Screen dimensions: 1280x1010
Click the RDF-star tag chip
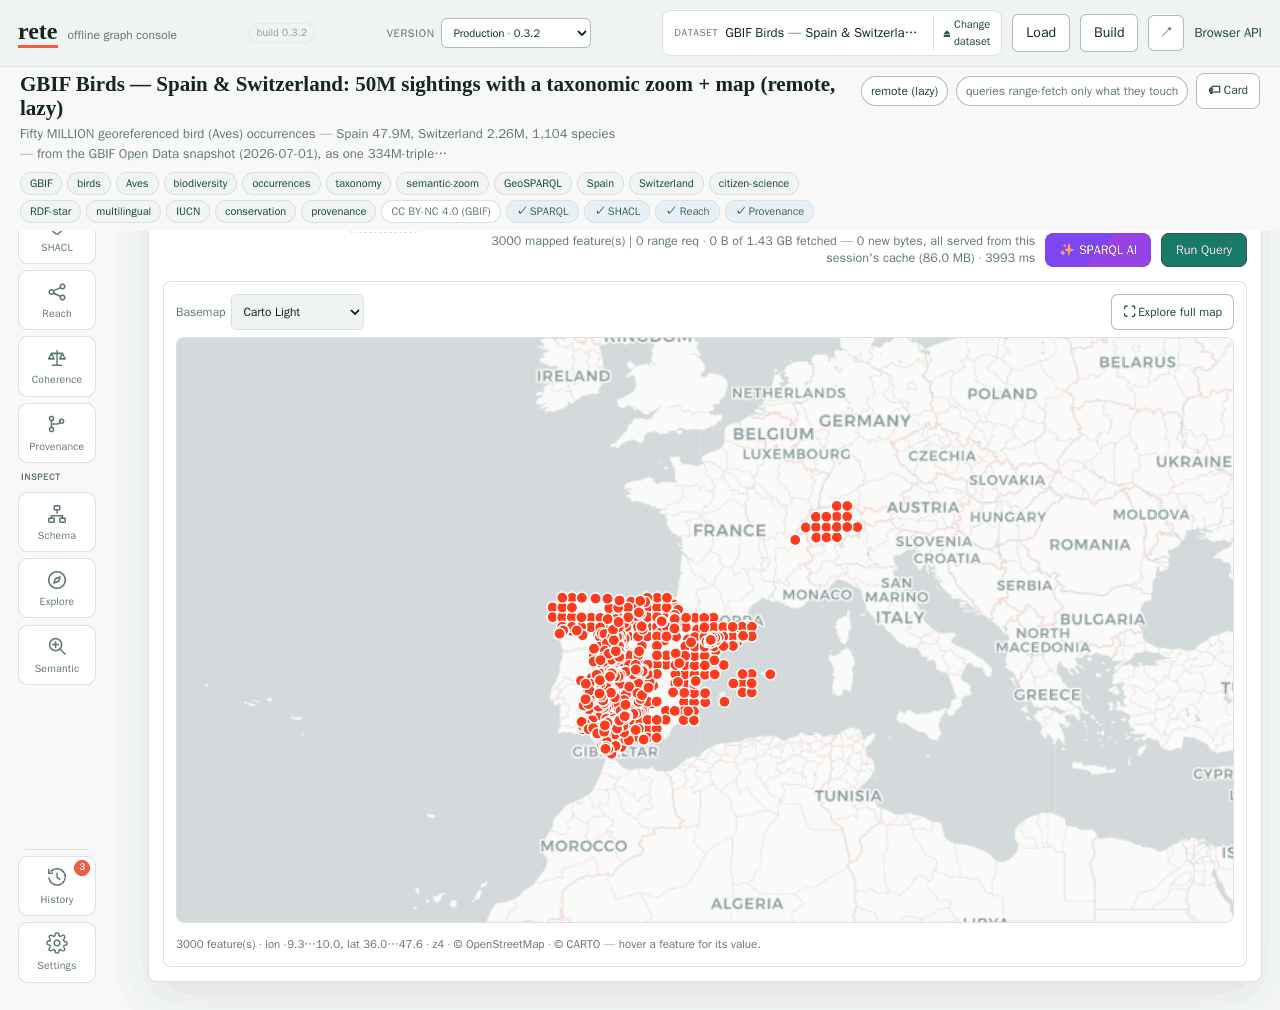point(51,211)
